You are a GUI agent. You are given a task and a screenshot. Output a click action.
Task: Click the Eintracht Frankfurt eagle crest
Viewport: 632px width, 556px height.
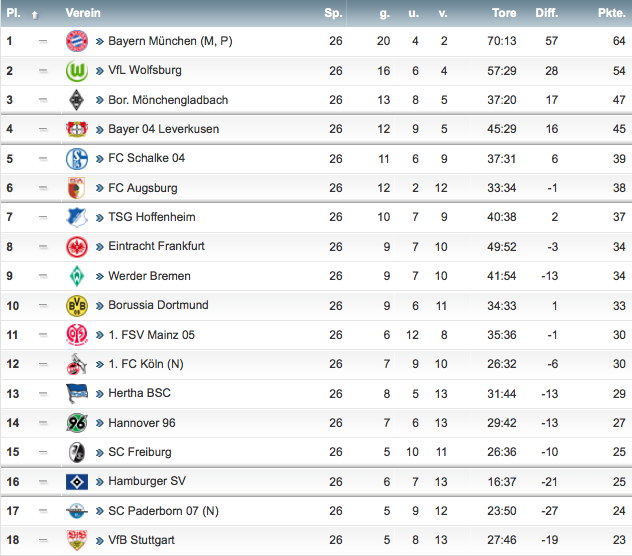pyautogui.click(x=77, y=247)
